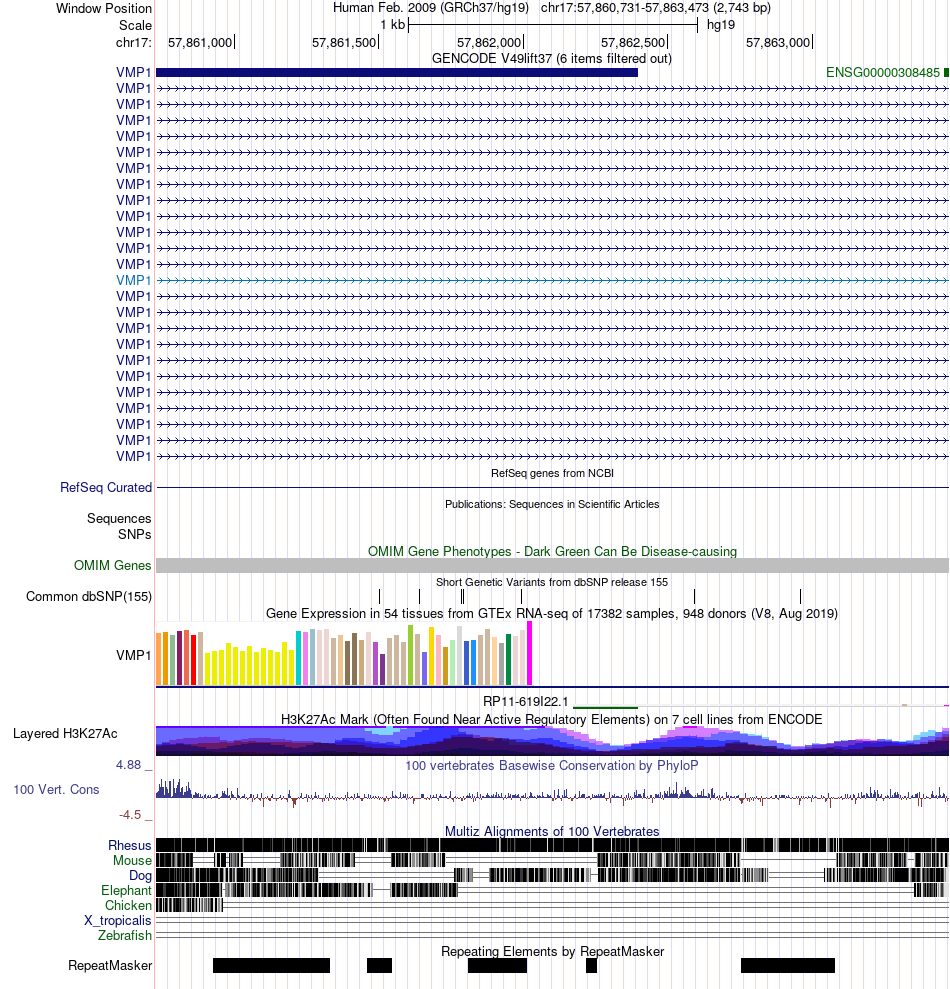950x989 pixels.
Task: Click the gray OMIM Genes bar
Action: (x=552, y=565)
